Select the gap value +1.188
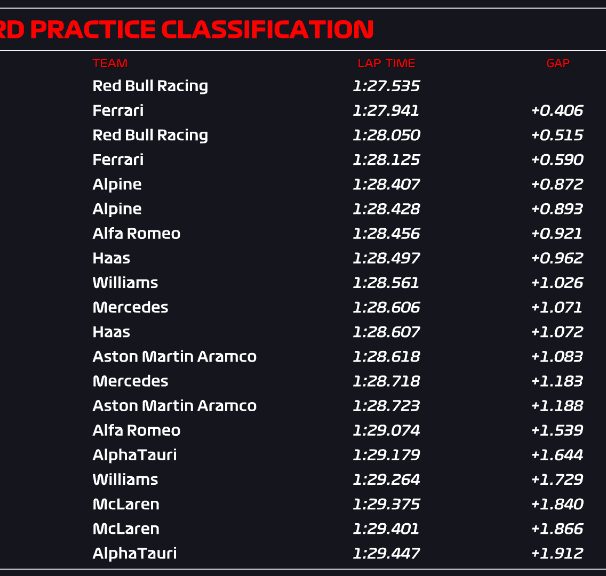 [557, 406]
